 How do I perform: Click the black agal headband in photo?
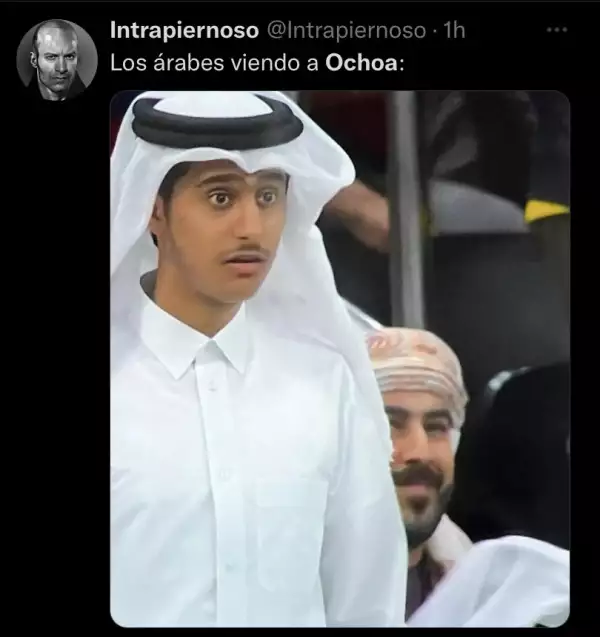pos(217,121)
